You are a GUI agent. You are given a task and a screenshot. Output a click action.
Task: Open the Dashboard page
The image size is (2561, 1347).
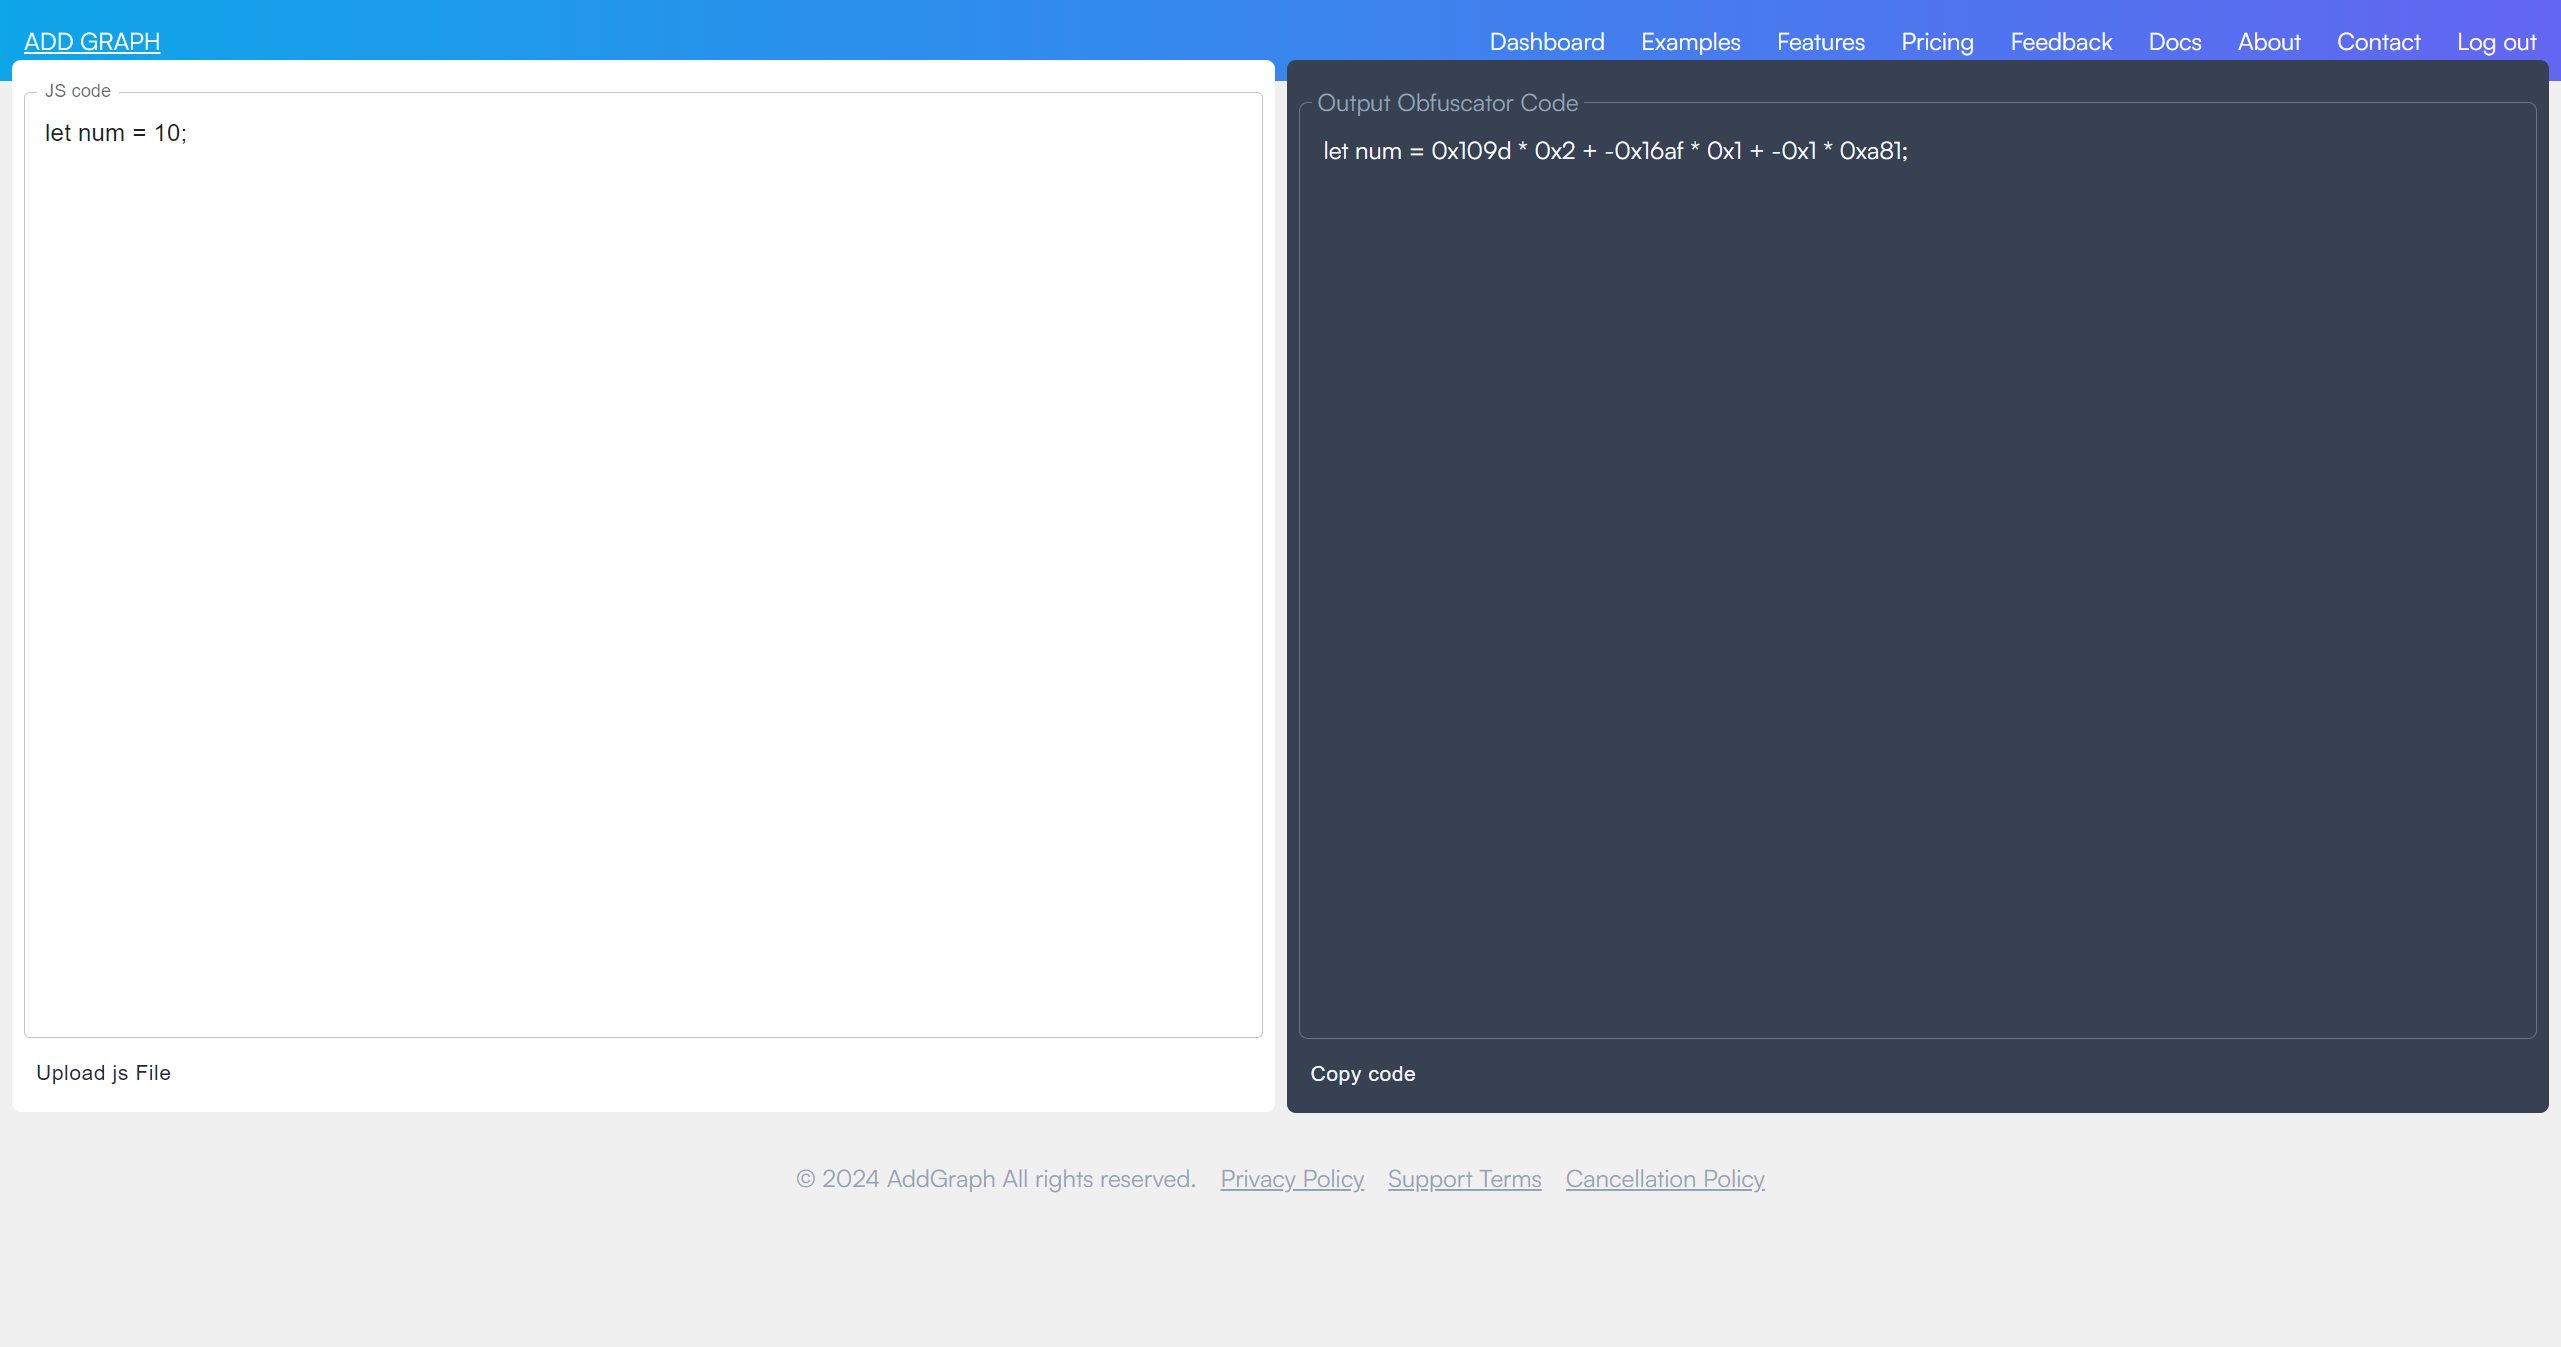click(x=1546, y=42)
